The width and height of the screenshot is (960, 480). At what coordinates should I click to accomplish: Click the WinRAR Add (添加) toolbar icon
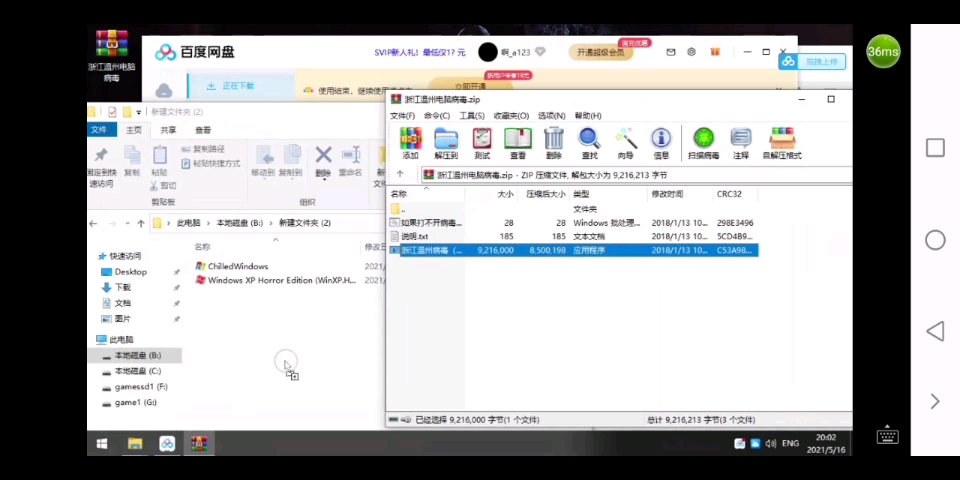410,143
